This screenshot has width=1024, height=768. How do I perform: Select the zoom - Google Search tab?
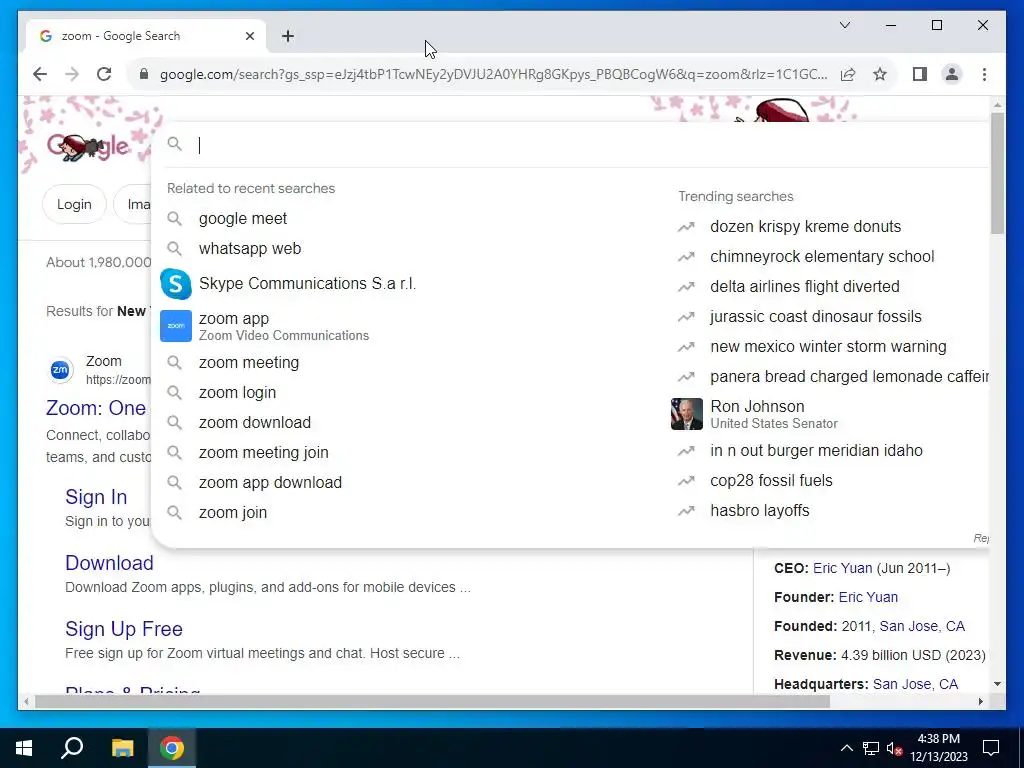(x=146, y=36)
